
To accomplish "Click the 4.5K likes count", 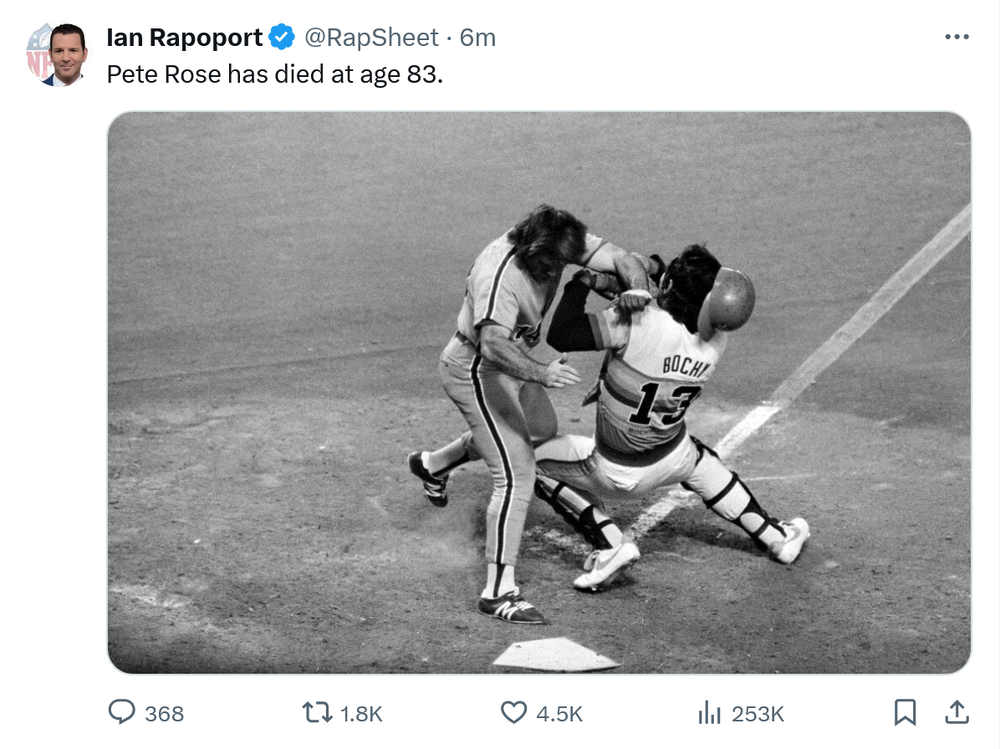I will (559, 713).
